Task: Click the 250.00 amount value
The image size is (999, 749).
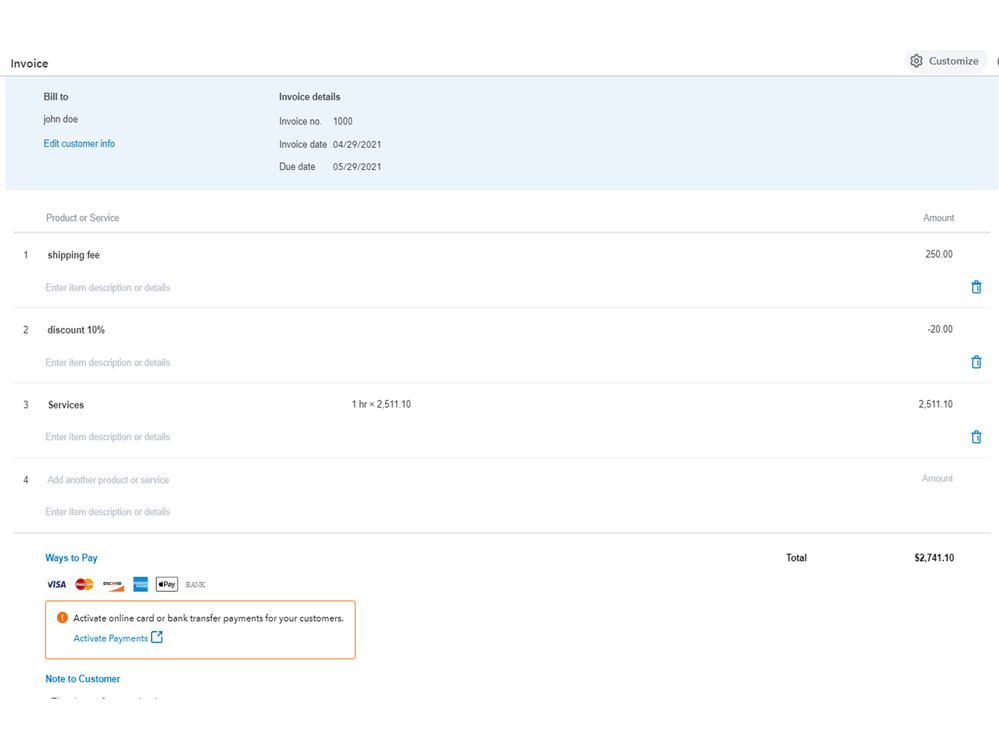Action: point(938,254)
